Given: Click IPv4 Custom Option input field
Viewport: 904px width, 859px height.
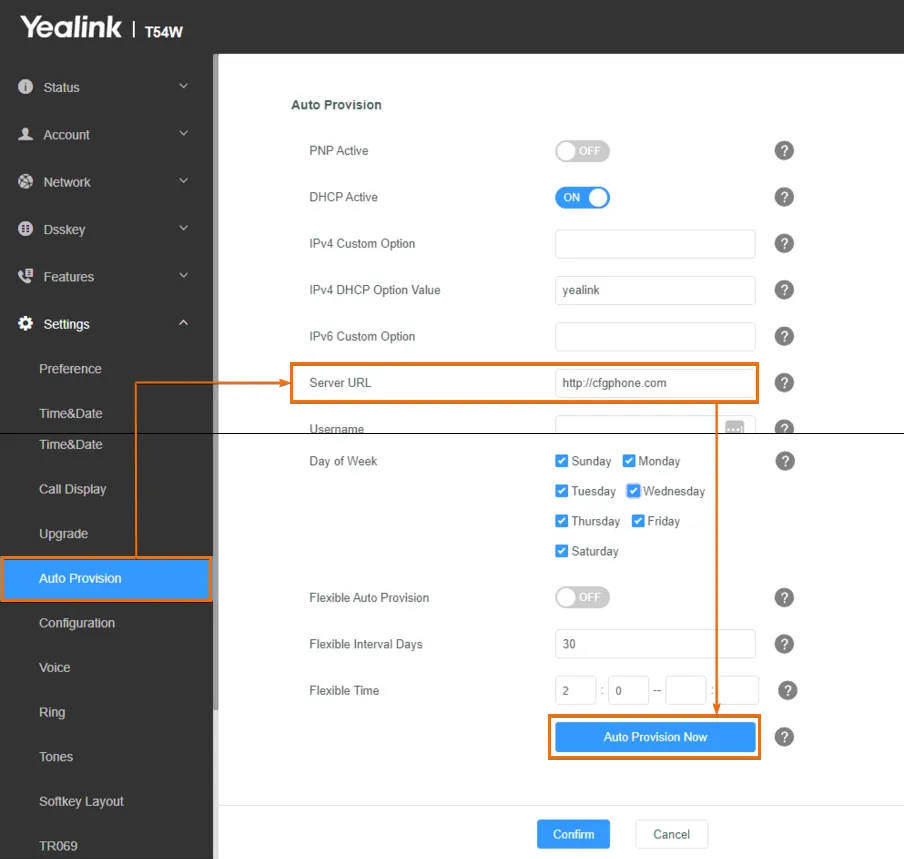Looking at the screenshot, I should [655, 243].
